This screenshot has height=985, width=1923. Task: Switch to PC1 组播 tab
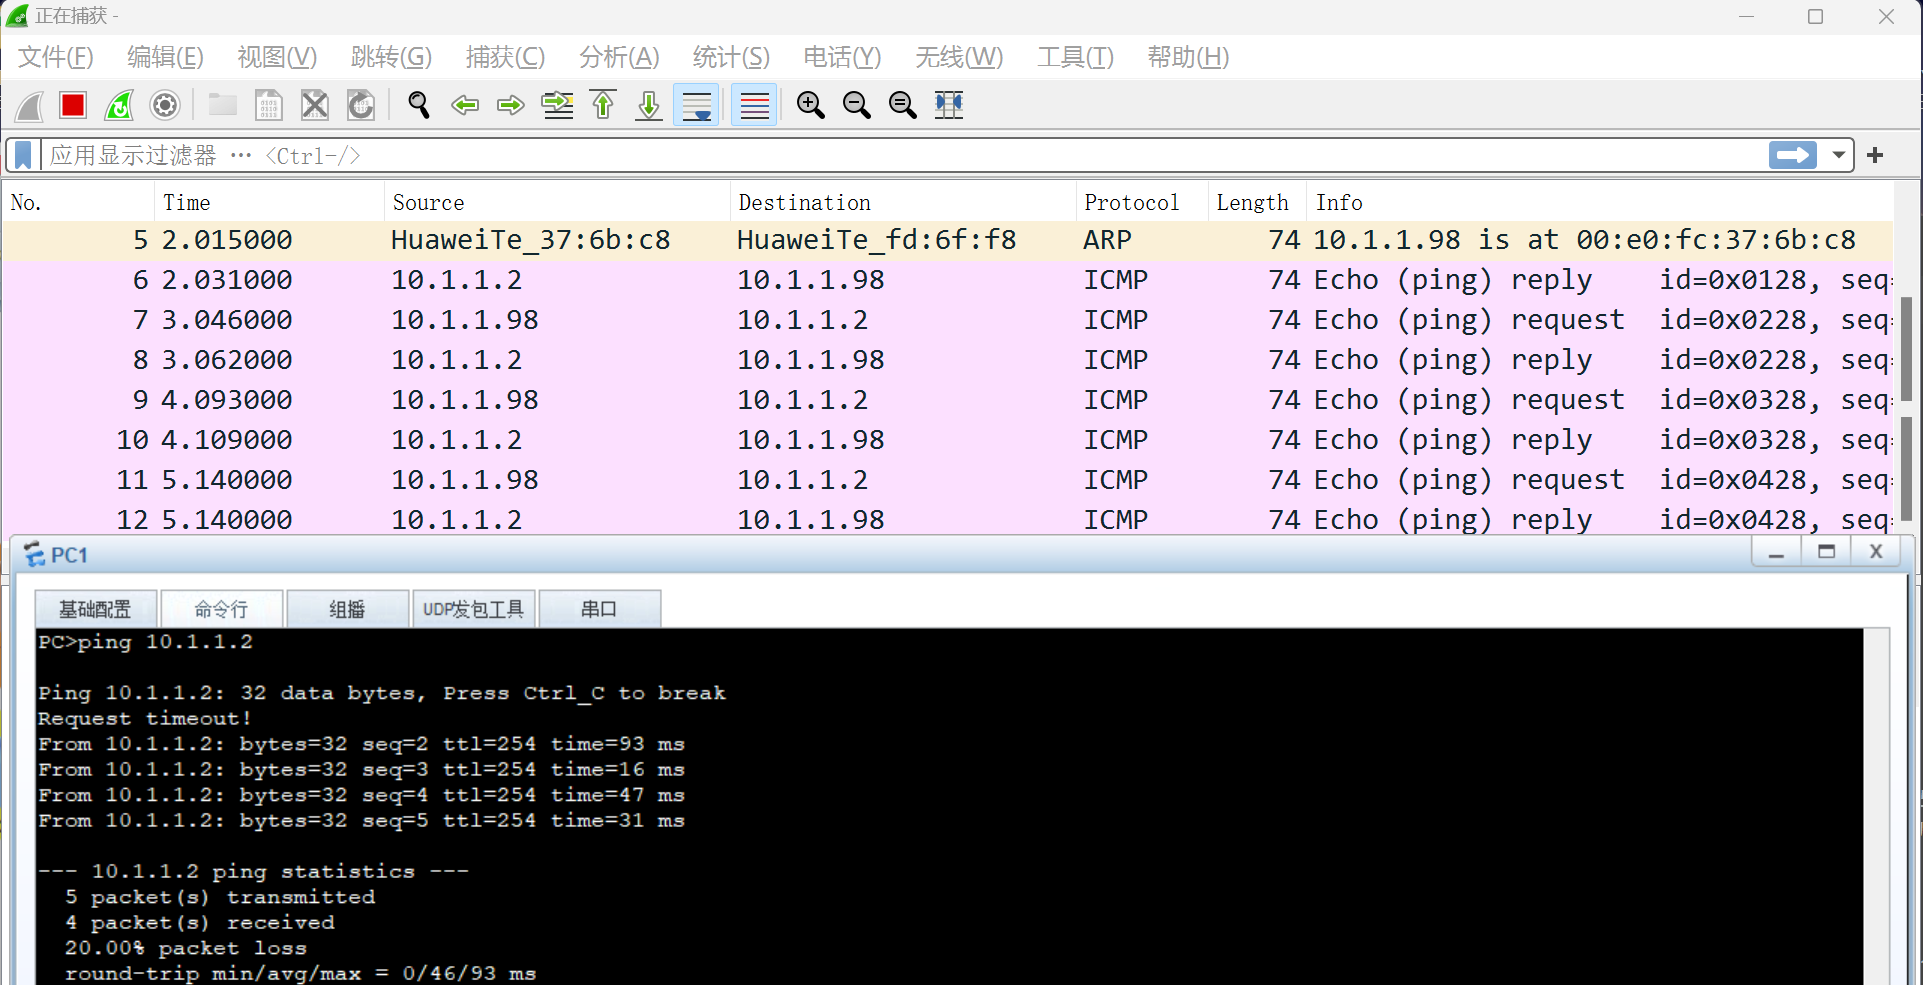(347, 609)
